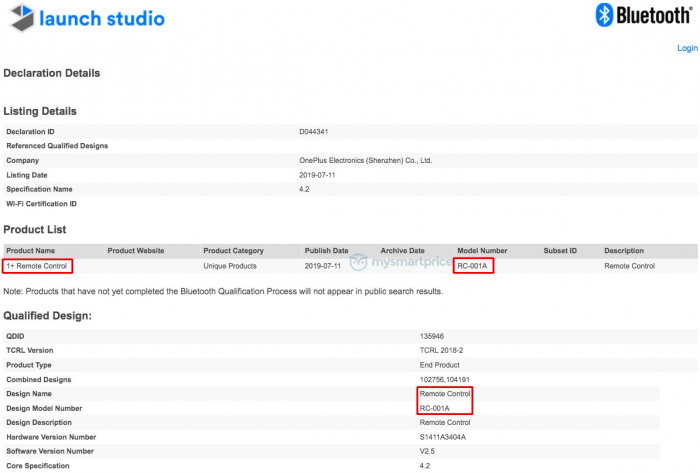
Task: Click the Launch Studio logo icon
Action: [x=20, y=17]
